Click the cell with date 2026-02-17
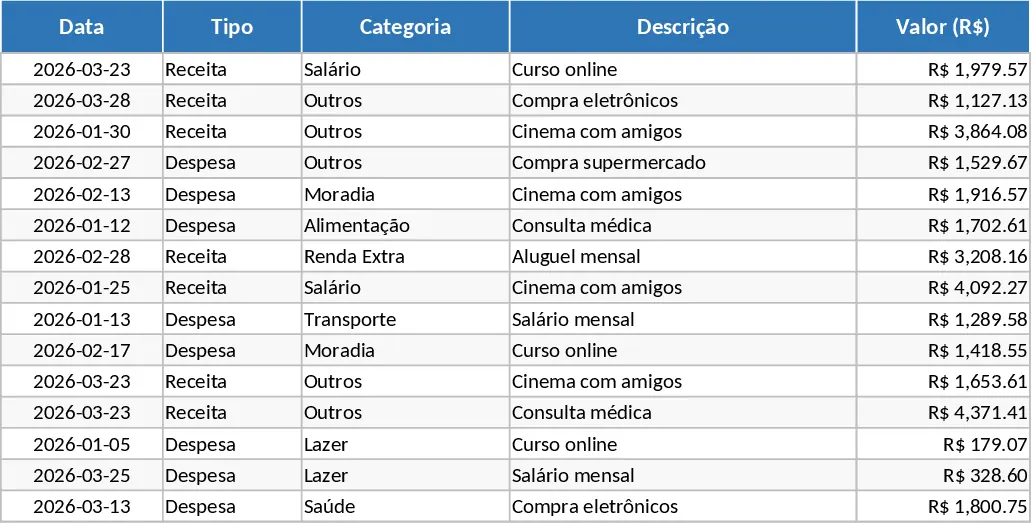 coord(82,351)
